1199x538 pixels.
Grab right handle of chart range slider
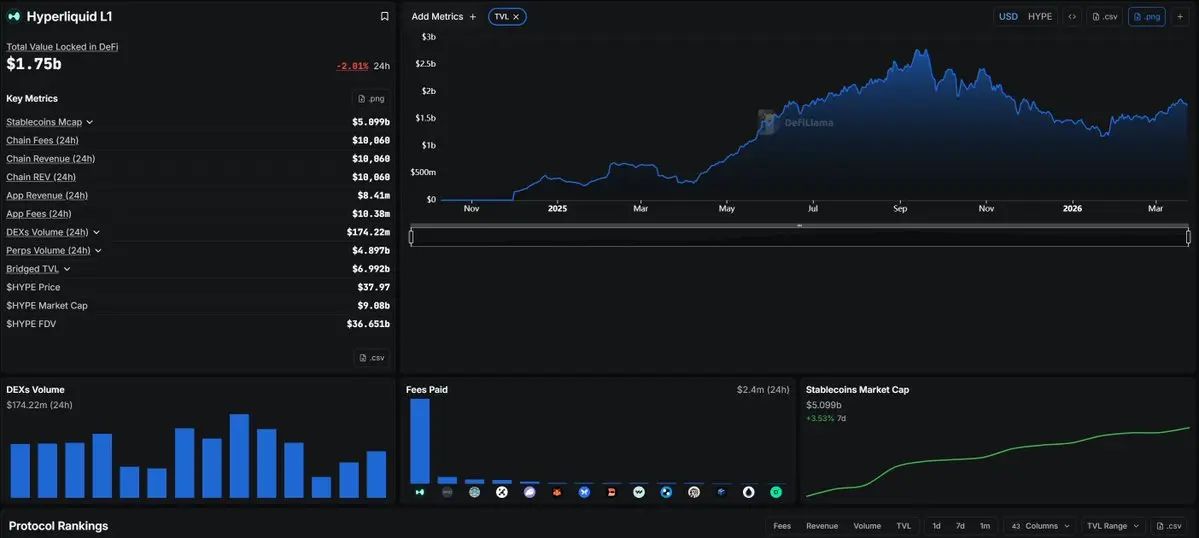click(1188, 237)
